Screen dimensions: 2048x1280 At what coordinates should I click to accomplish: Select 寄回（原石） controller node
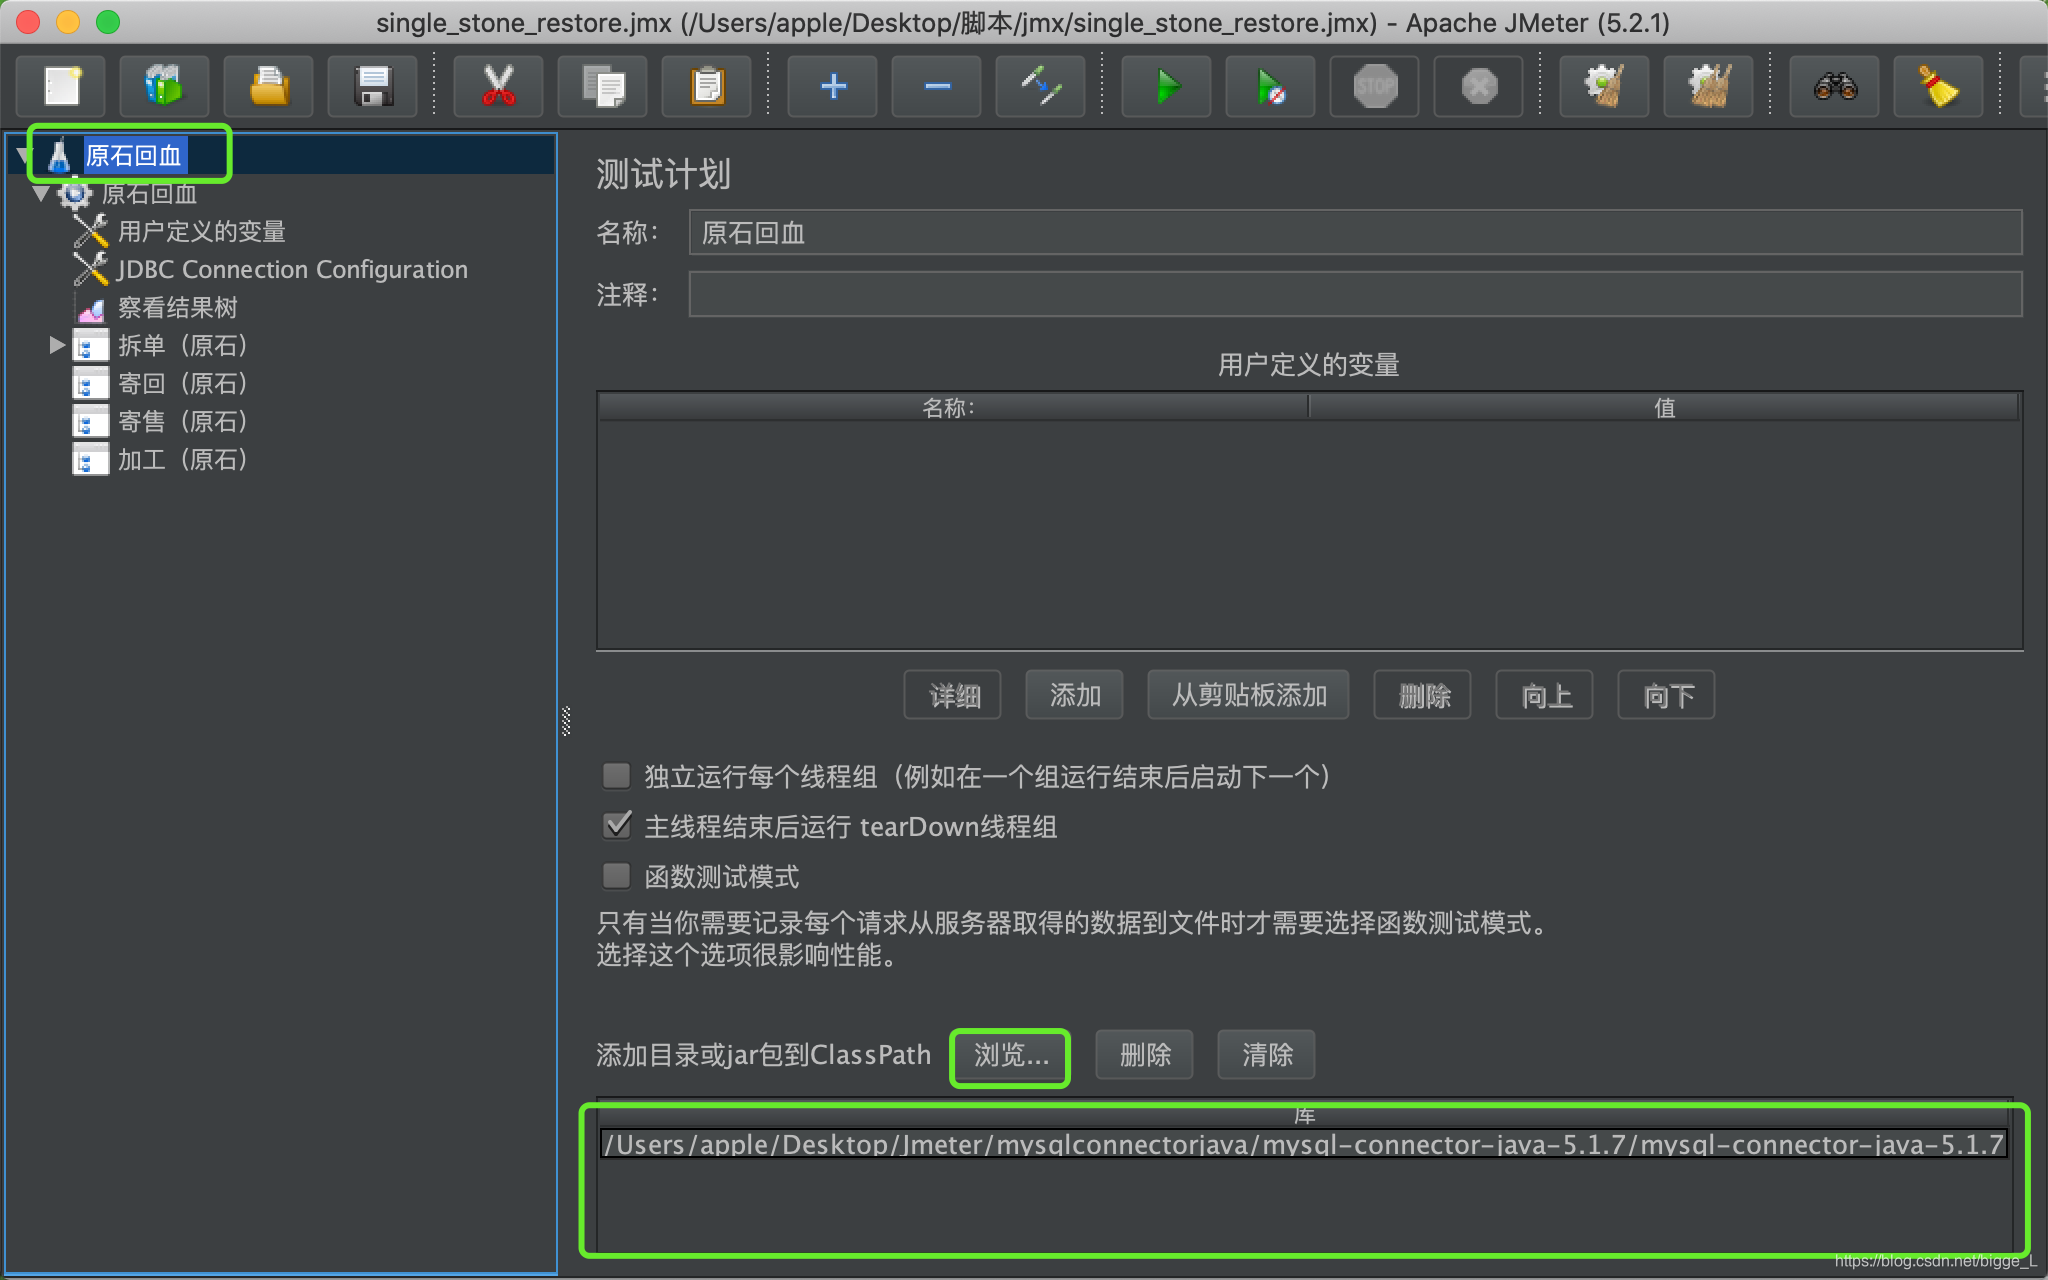(182, 383)
